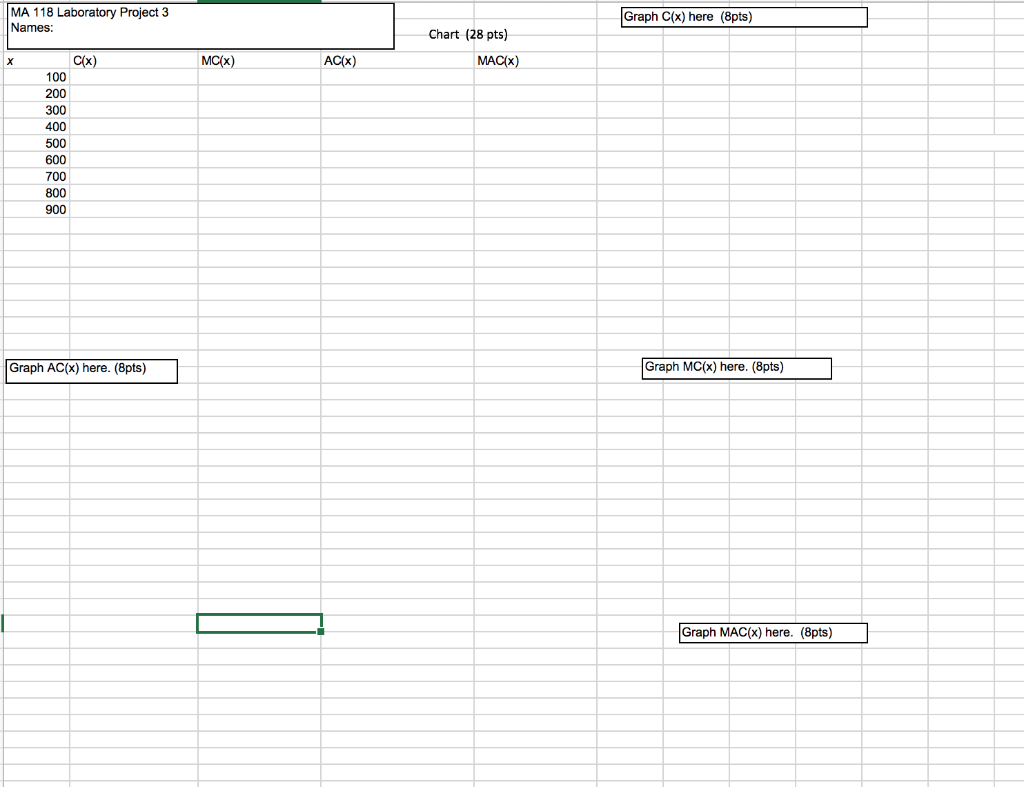
Task: Click the empty AC(x) cell in the 100 row
Action: (398, 77)
